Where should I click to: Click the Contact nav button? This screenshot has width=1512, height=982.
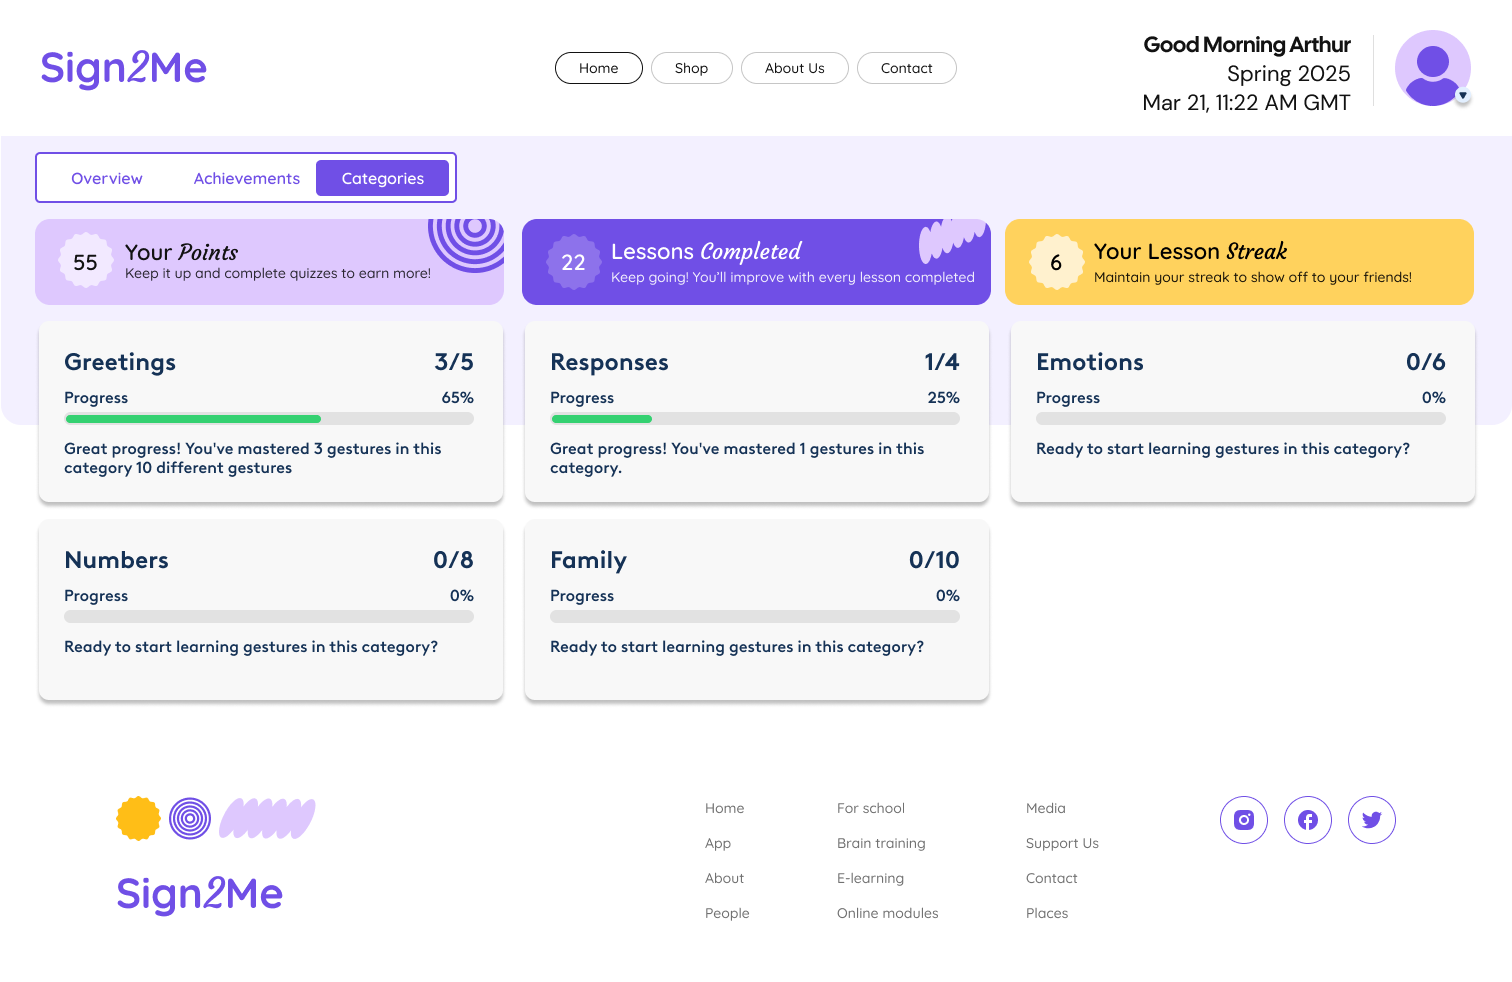(907, 68)
